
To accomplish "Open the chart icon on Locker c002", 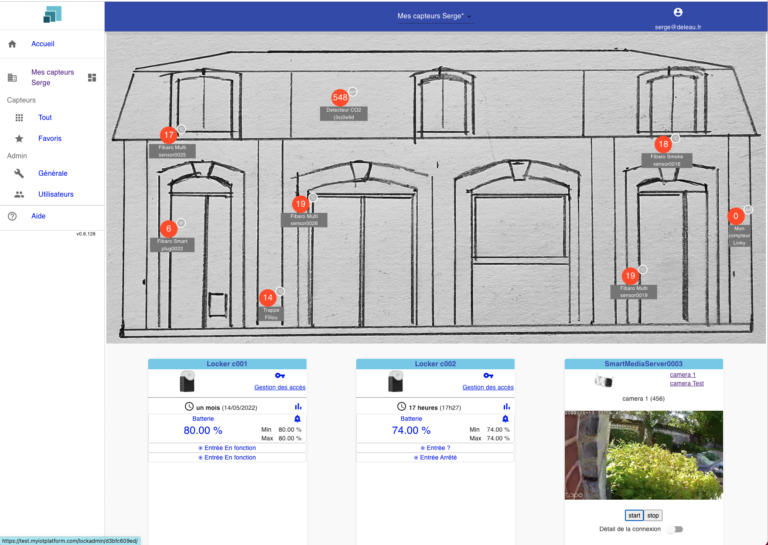I will 505,406.
